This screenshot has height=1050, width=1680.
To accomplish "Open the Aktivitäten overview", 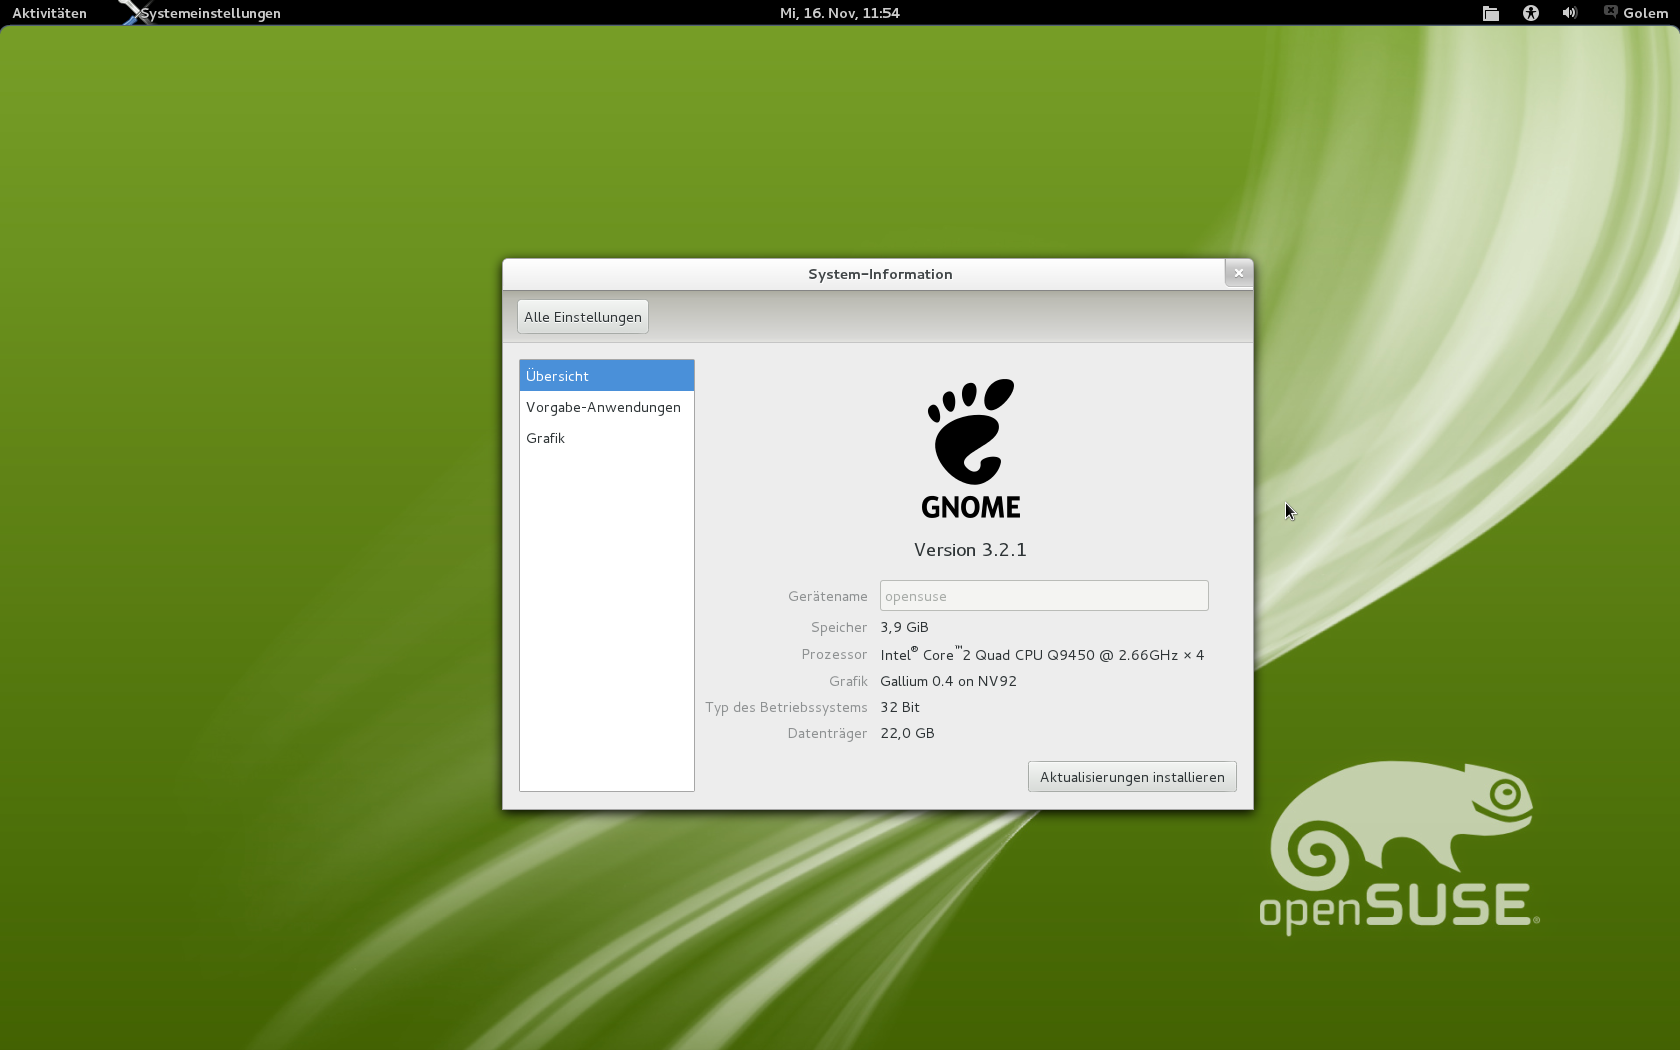I will 48,13.
